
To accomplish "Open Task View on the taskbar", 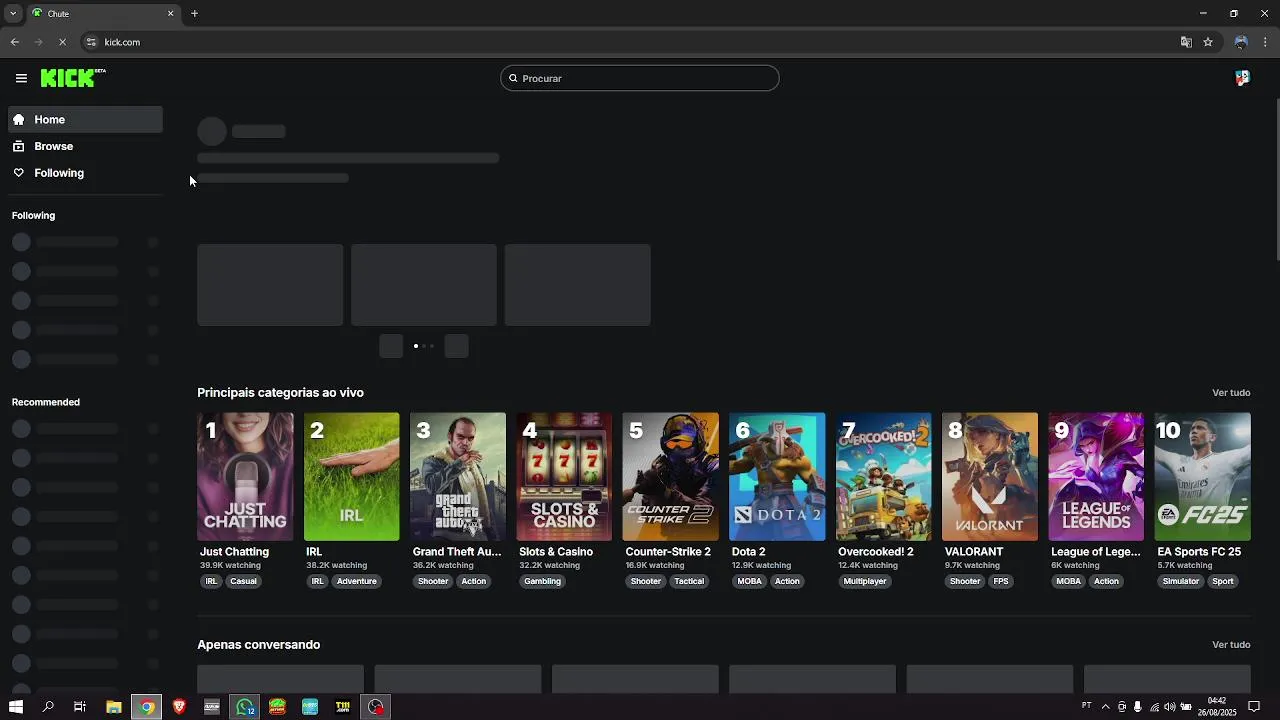I will pos(80,707).
